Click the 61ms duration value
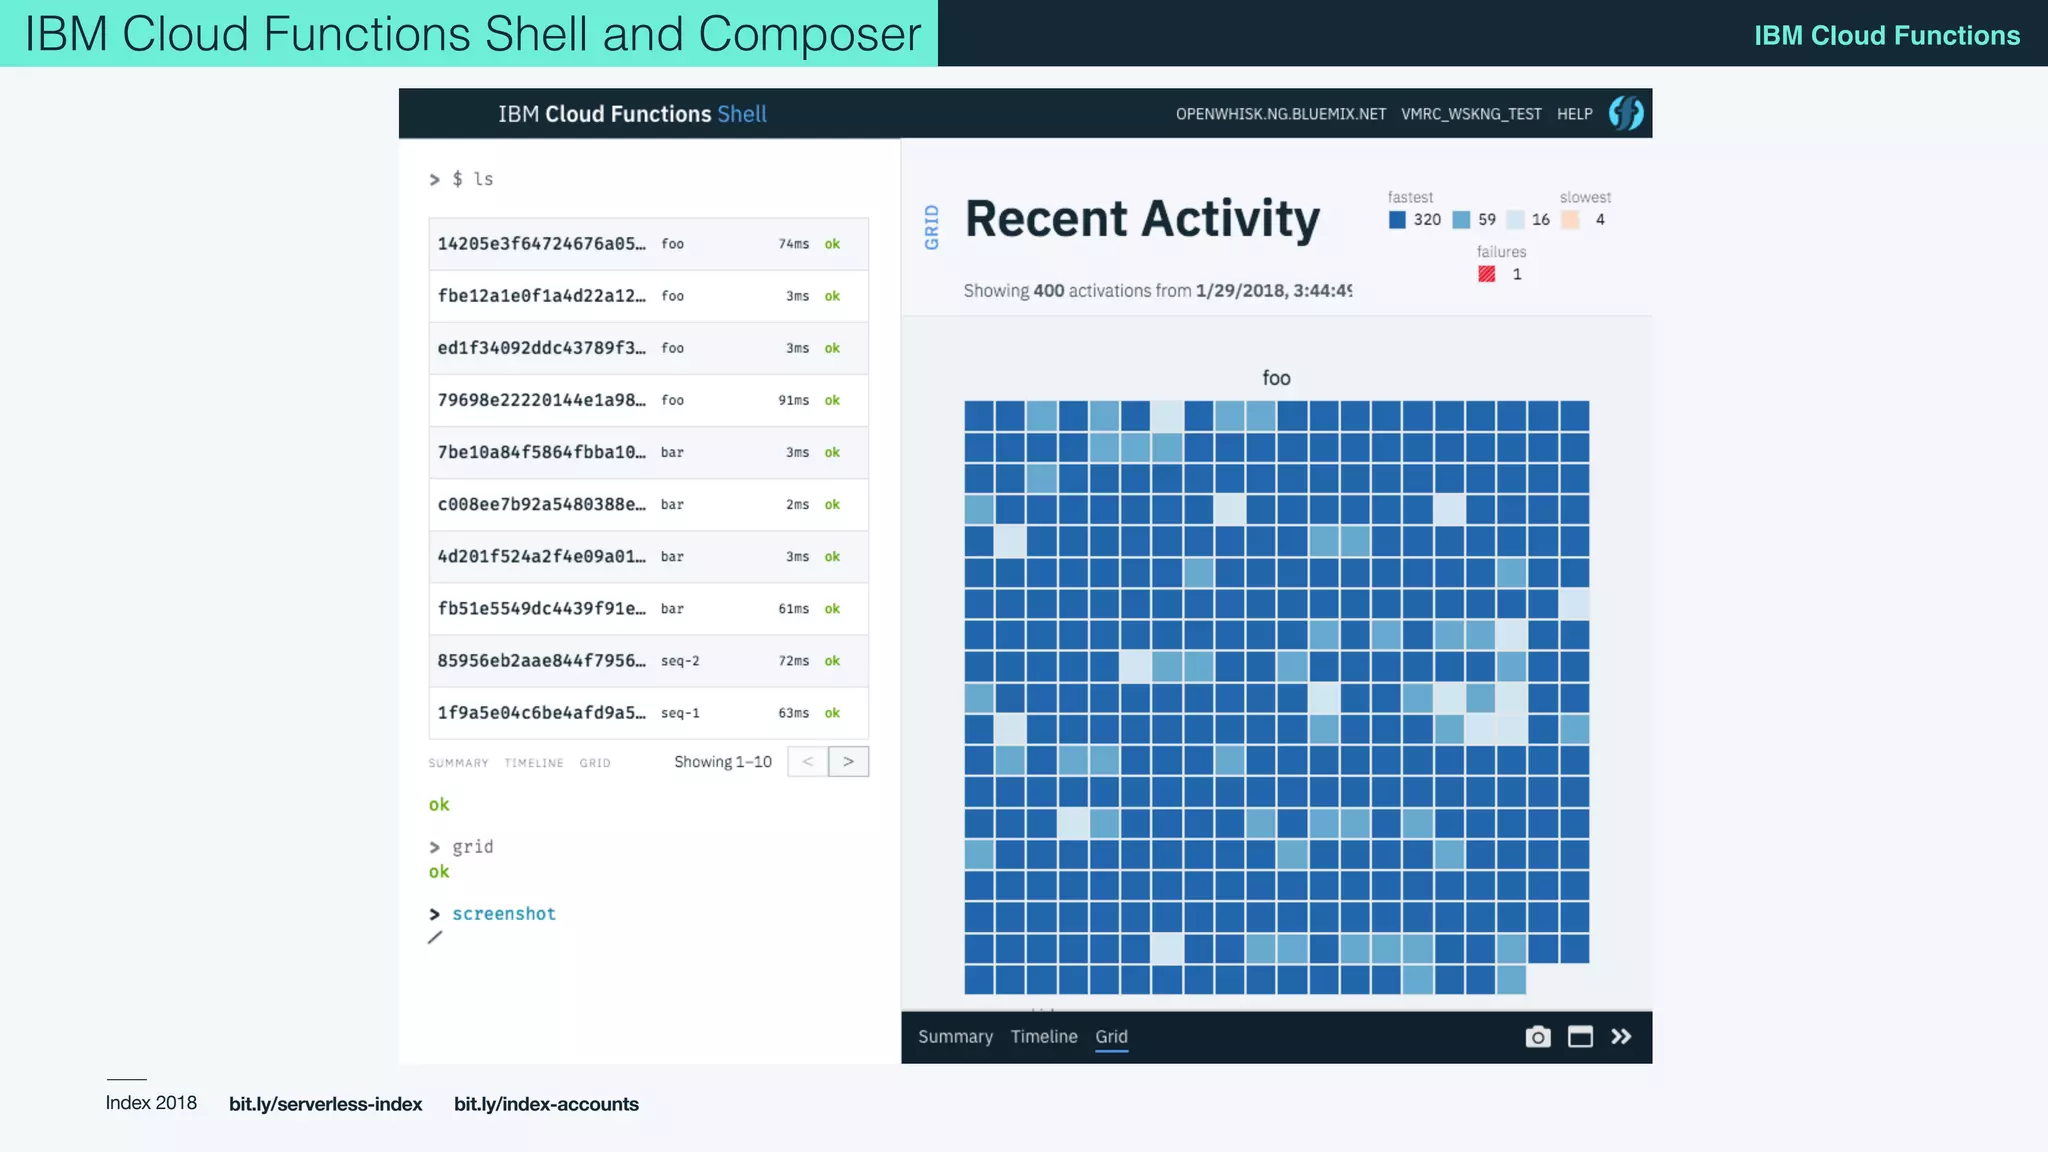 pos(794,608)
